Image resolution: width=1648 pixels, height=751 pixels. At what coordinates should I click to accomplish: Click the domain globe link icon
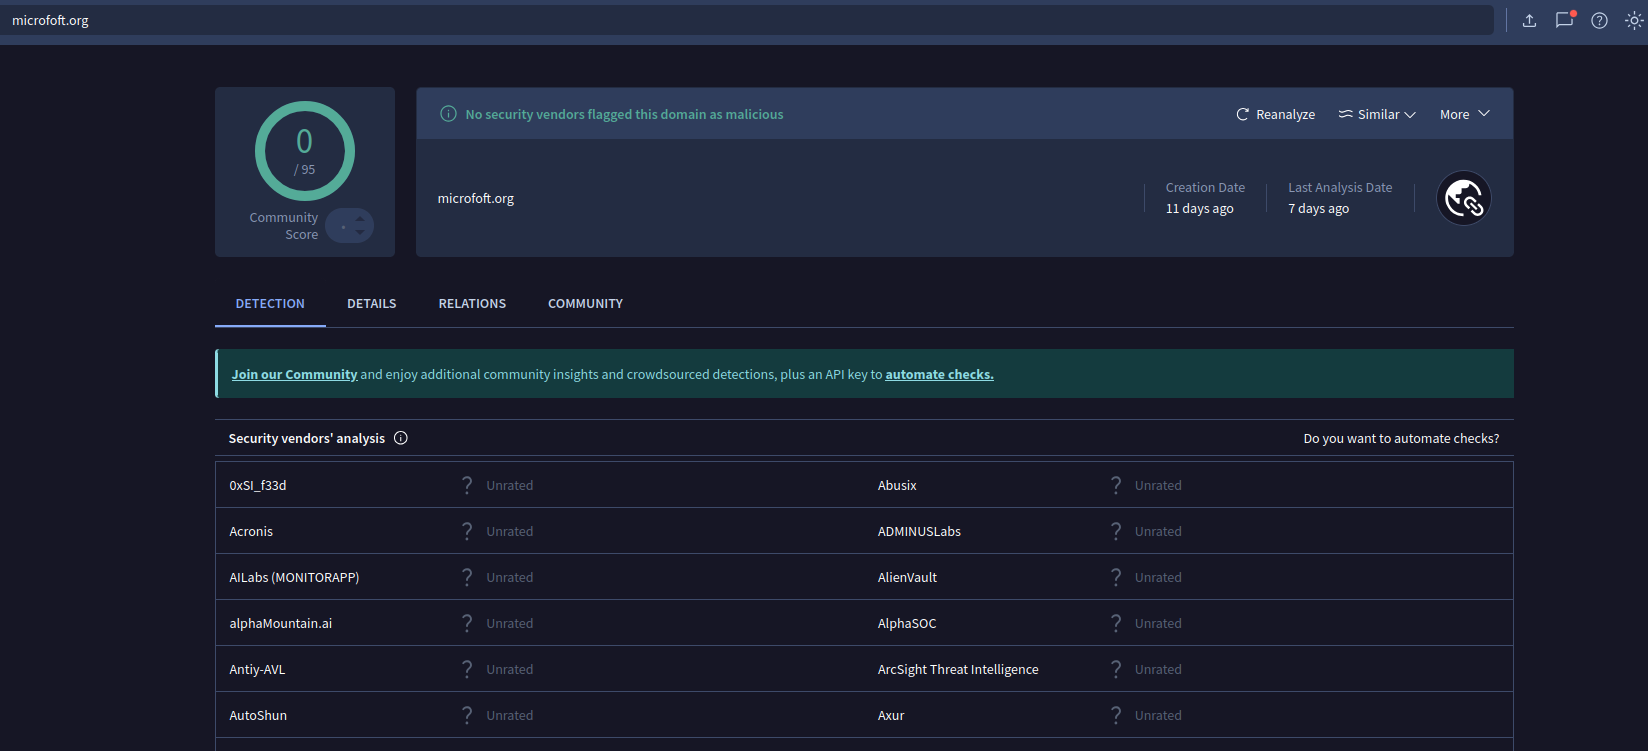[x=1463, y=198]
